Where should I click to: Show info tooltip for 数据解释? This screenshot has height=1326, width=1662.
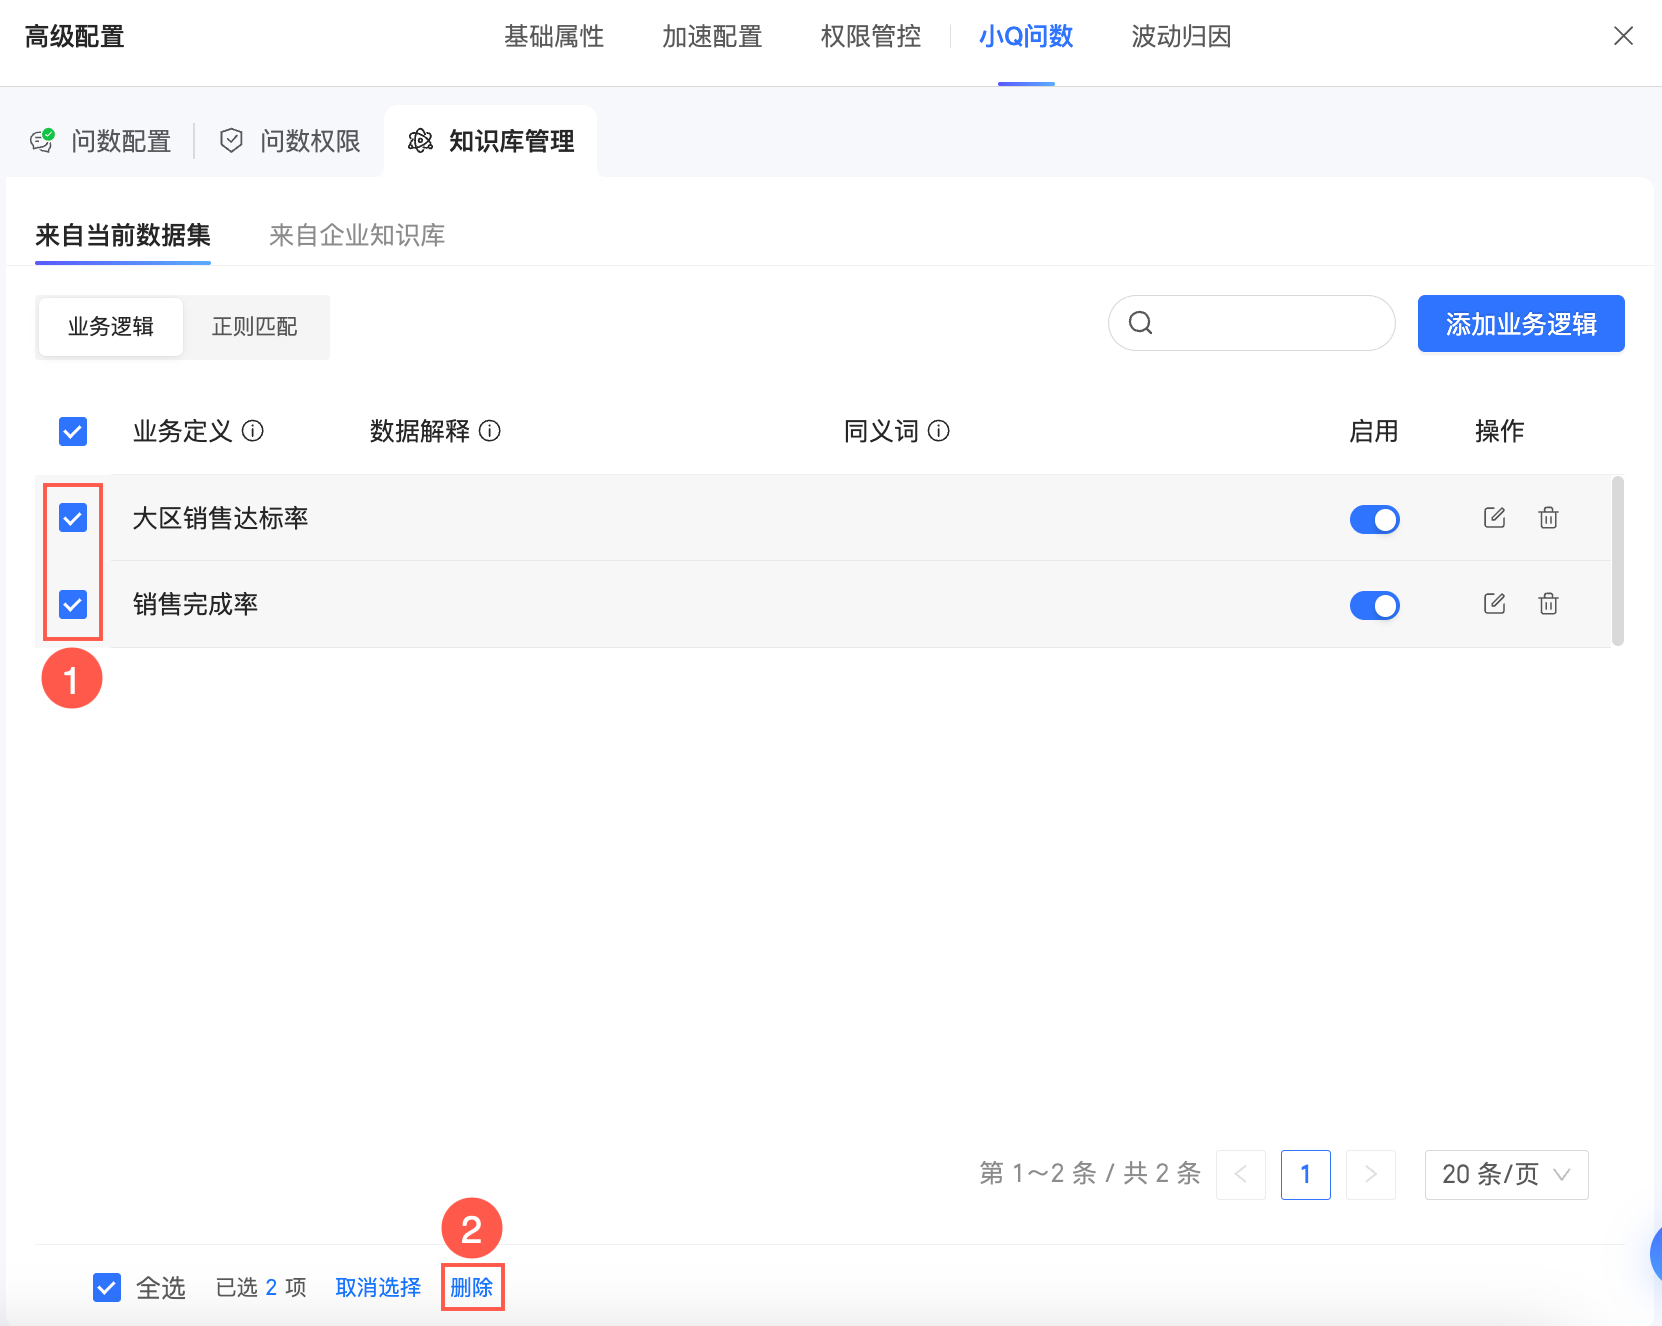(490, 431)
